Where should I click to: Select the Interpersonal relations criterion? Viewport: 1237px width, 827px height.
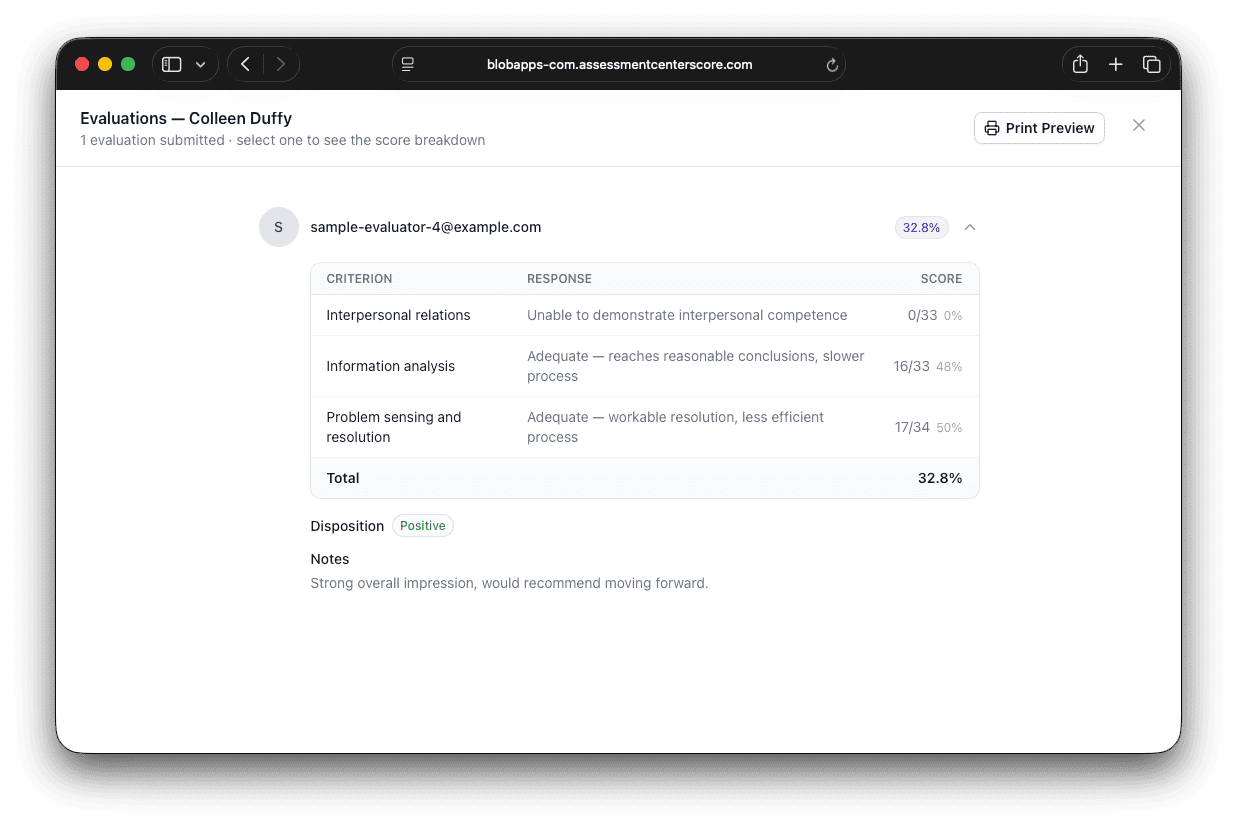tap(398, 315)
